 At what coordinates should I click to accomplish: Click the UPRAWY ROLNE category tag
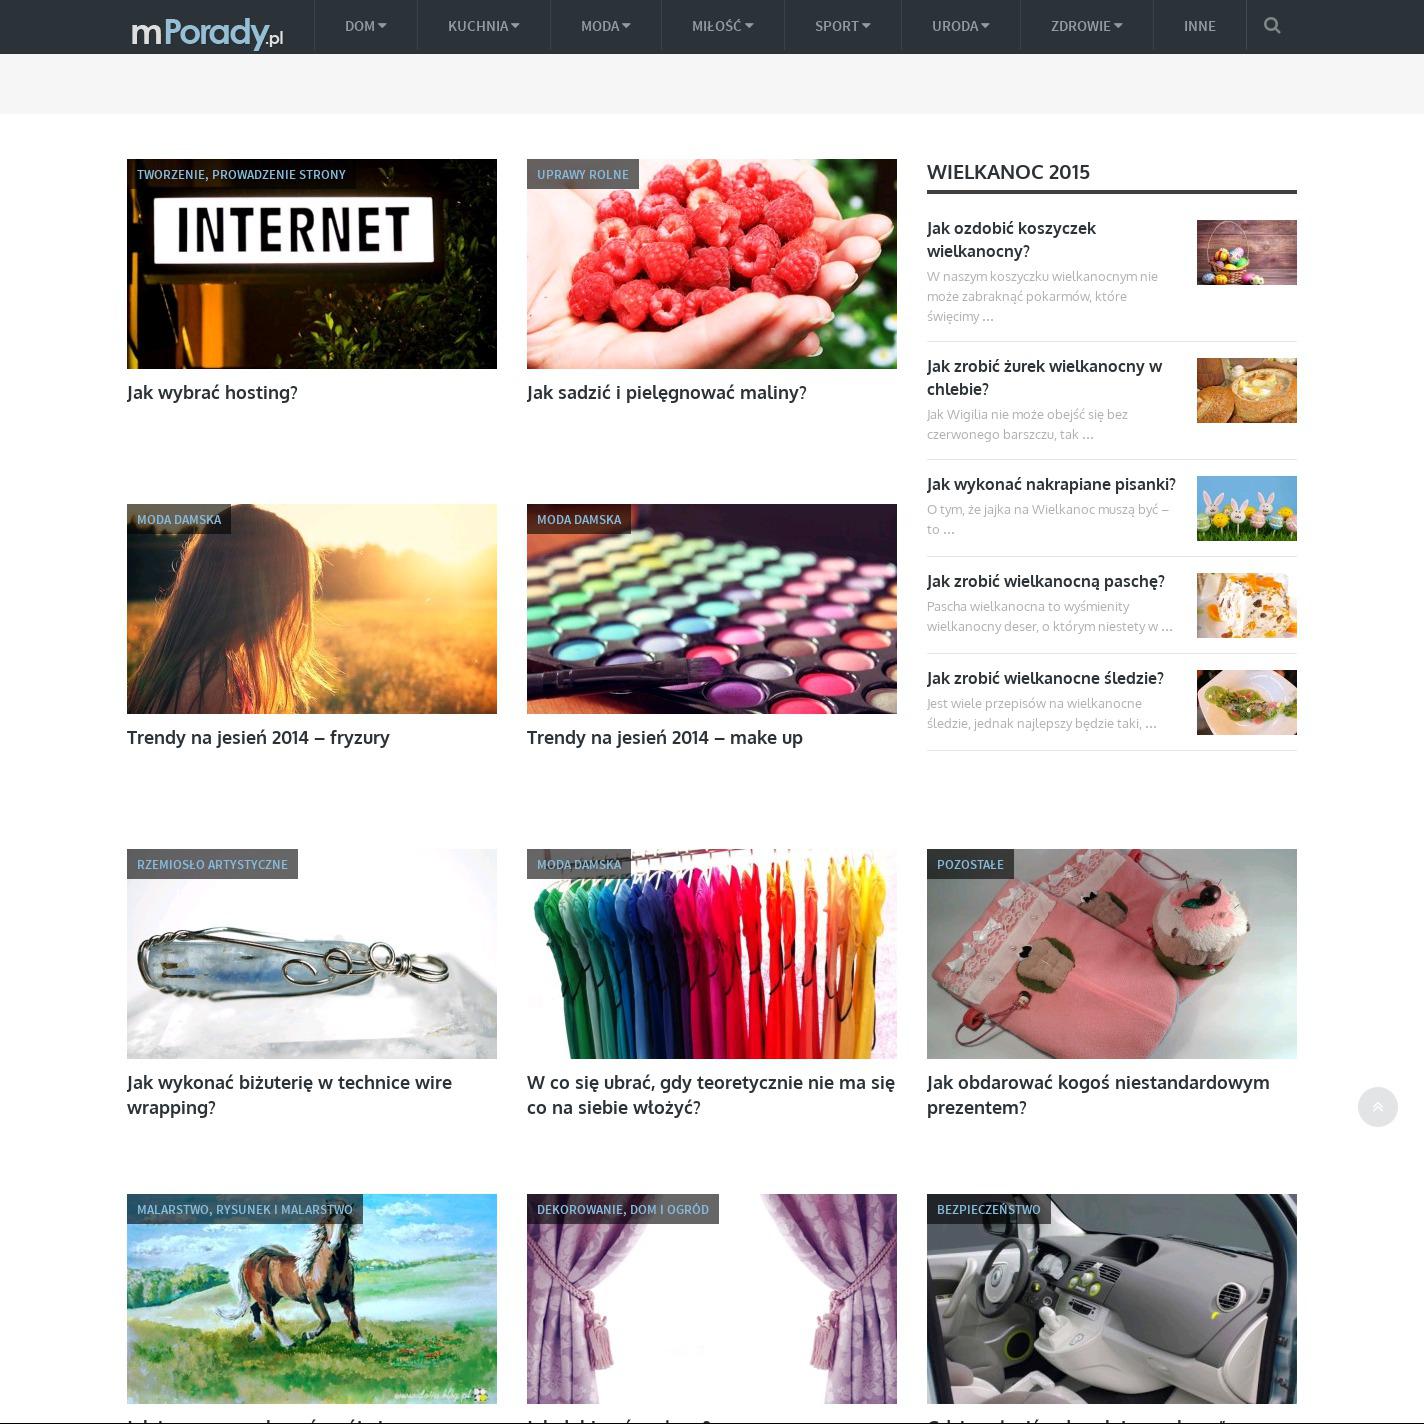pos(583,174)
